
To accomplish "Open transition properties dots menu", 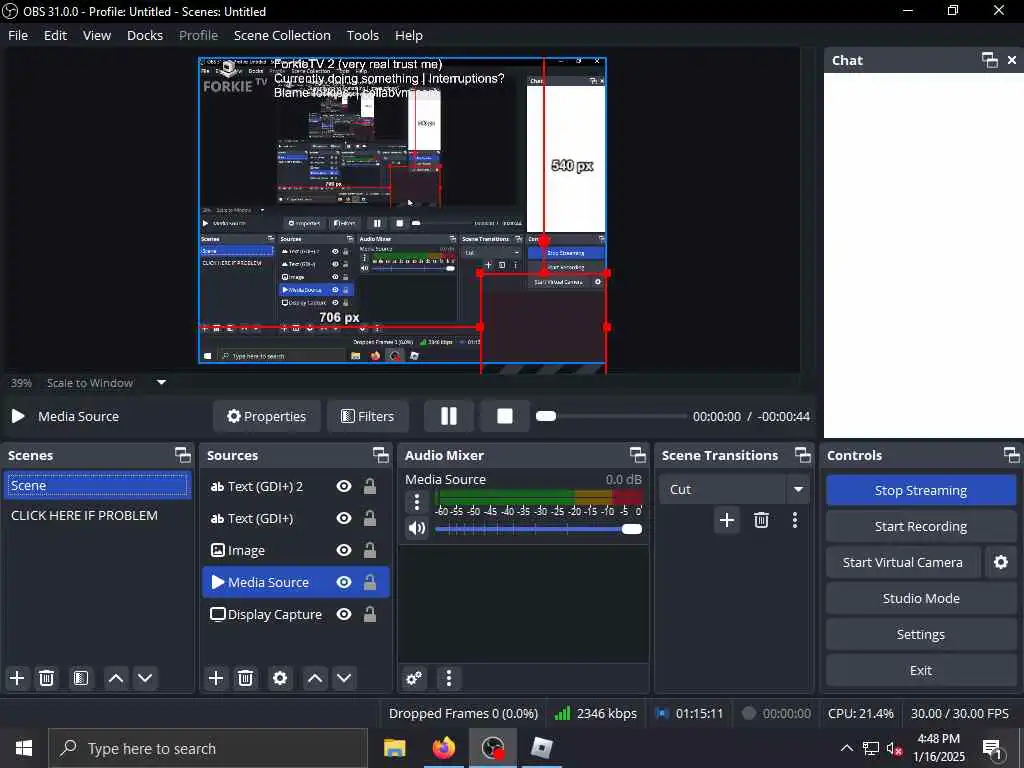I will tap(795, 520).
